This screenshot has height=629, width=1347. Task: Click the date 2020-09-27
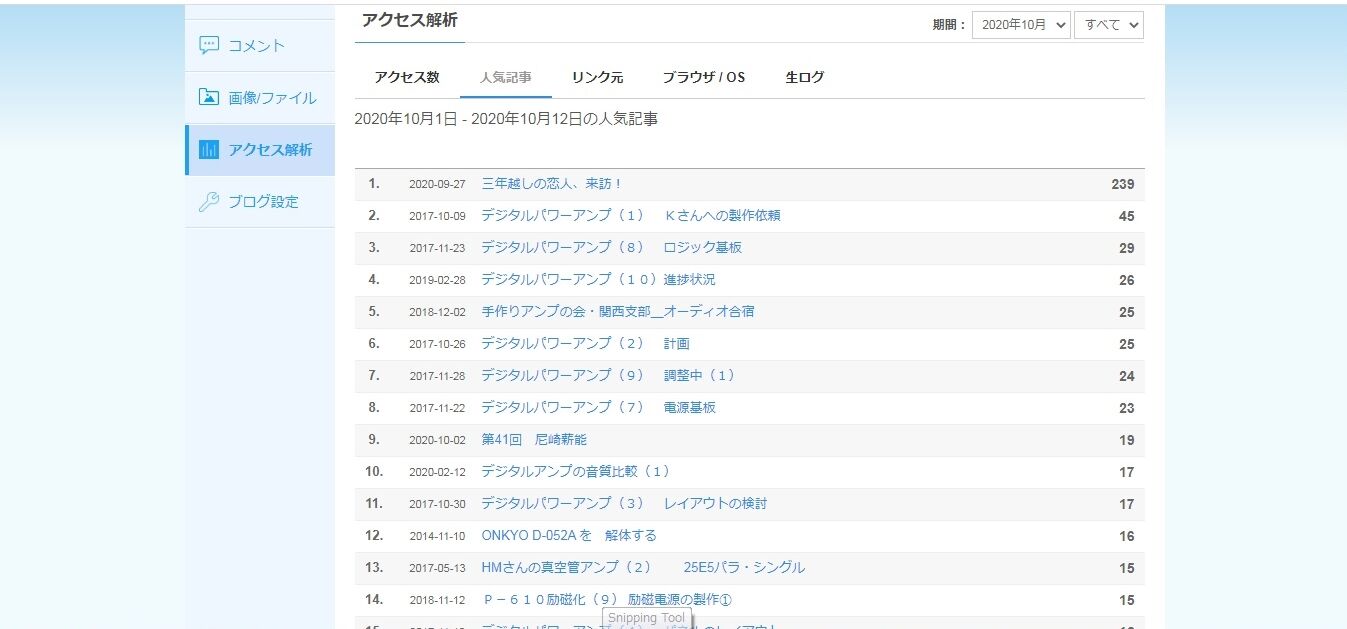[437, 185]
